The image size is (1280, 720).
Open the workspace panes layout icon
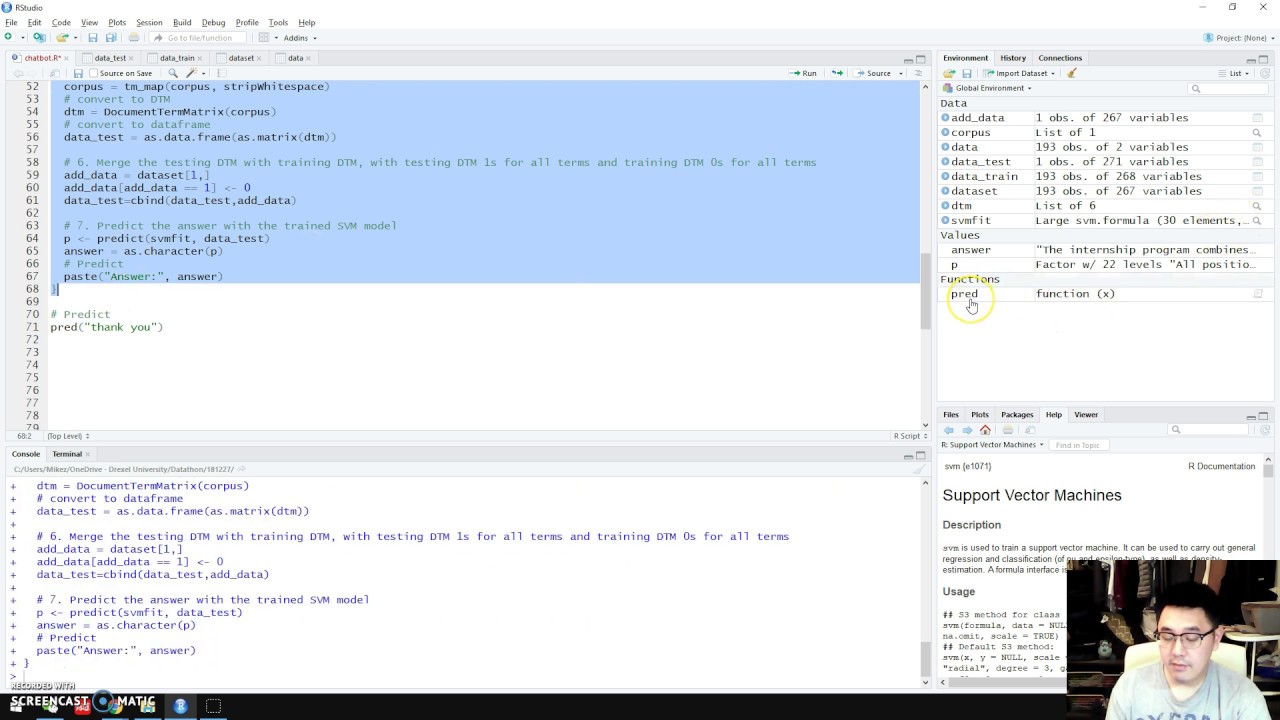[x=265, y=38]
